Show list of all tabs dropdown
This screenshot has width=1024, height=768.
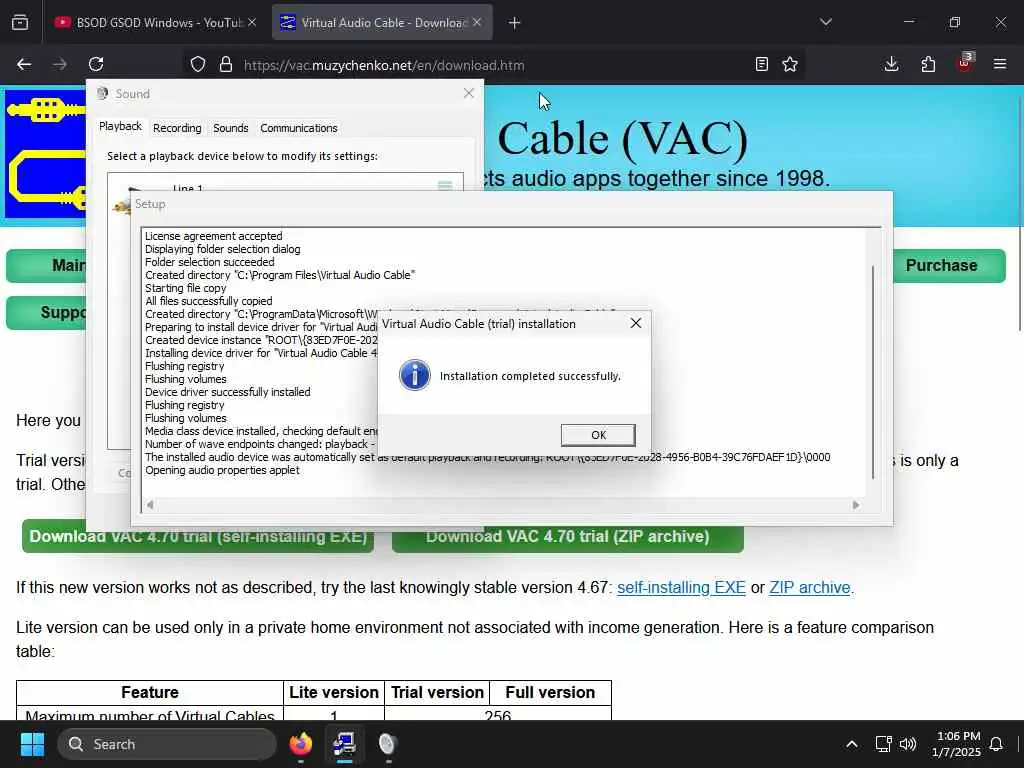tap(826, 22)
